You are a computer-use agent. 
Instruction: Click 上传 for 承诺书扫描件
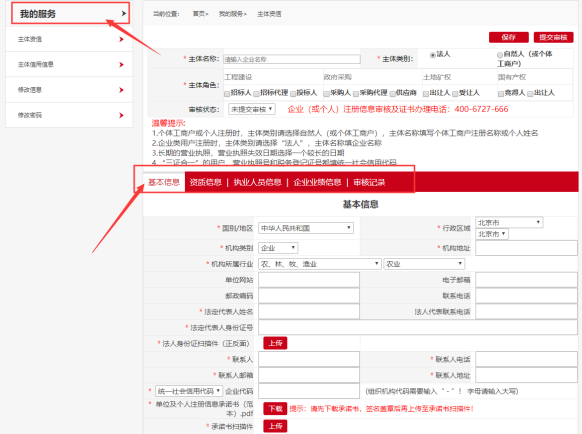(x=275, y=426)
